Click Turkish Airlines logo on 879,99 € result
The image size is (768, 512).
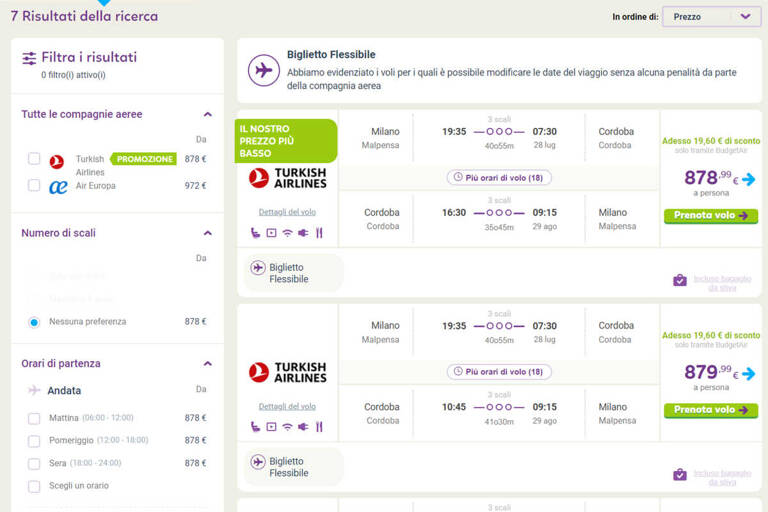(288, 372)
